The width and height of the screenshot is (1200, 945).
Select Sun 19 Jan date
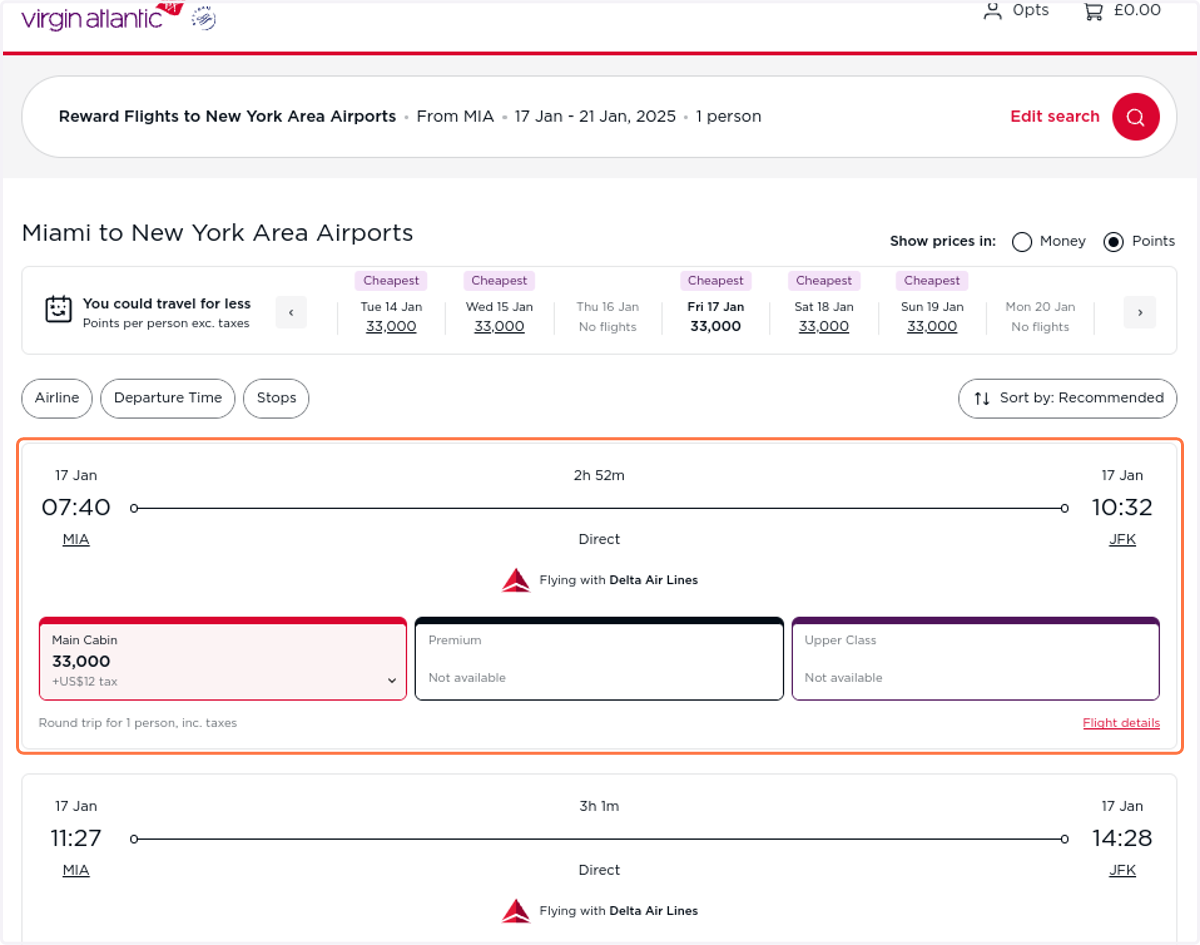coord(932,316)
